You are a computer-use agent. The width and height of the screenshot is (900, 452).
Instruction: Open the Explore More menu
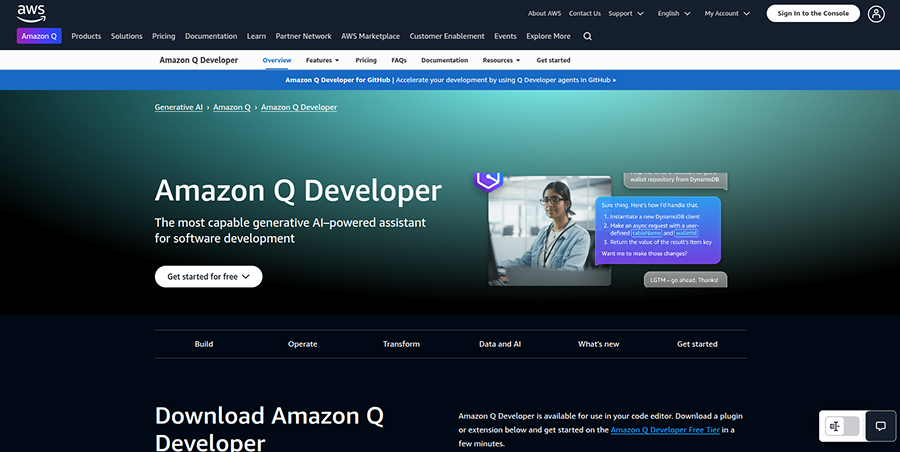pyautogui.click(x=548, y=36)
